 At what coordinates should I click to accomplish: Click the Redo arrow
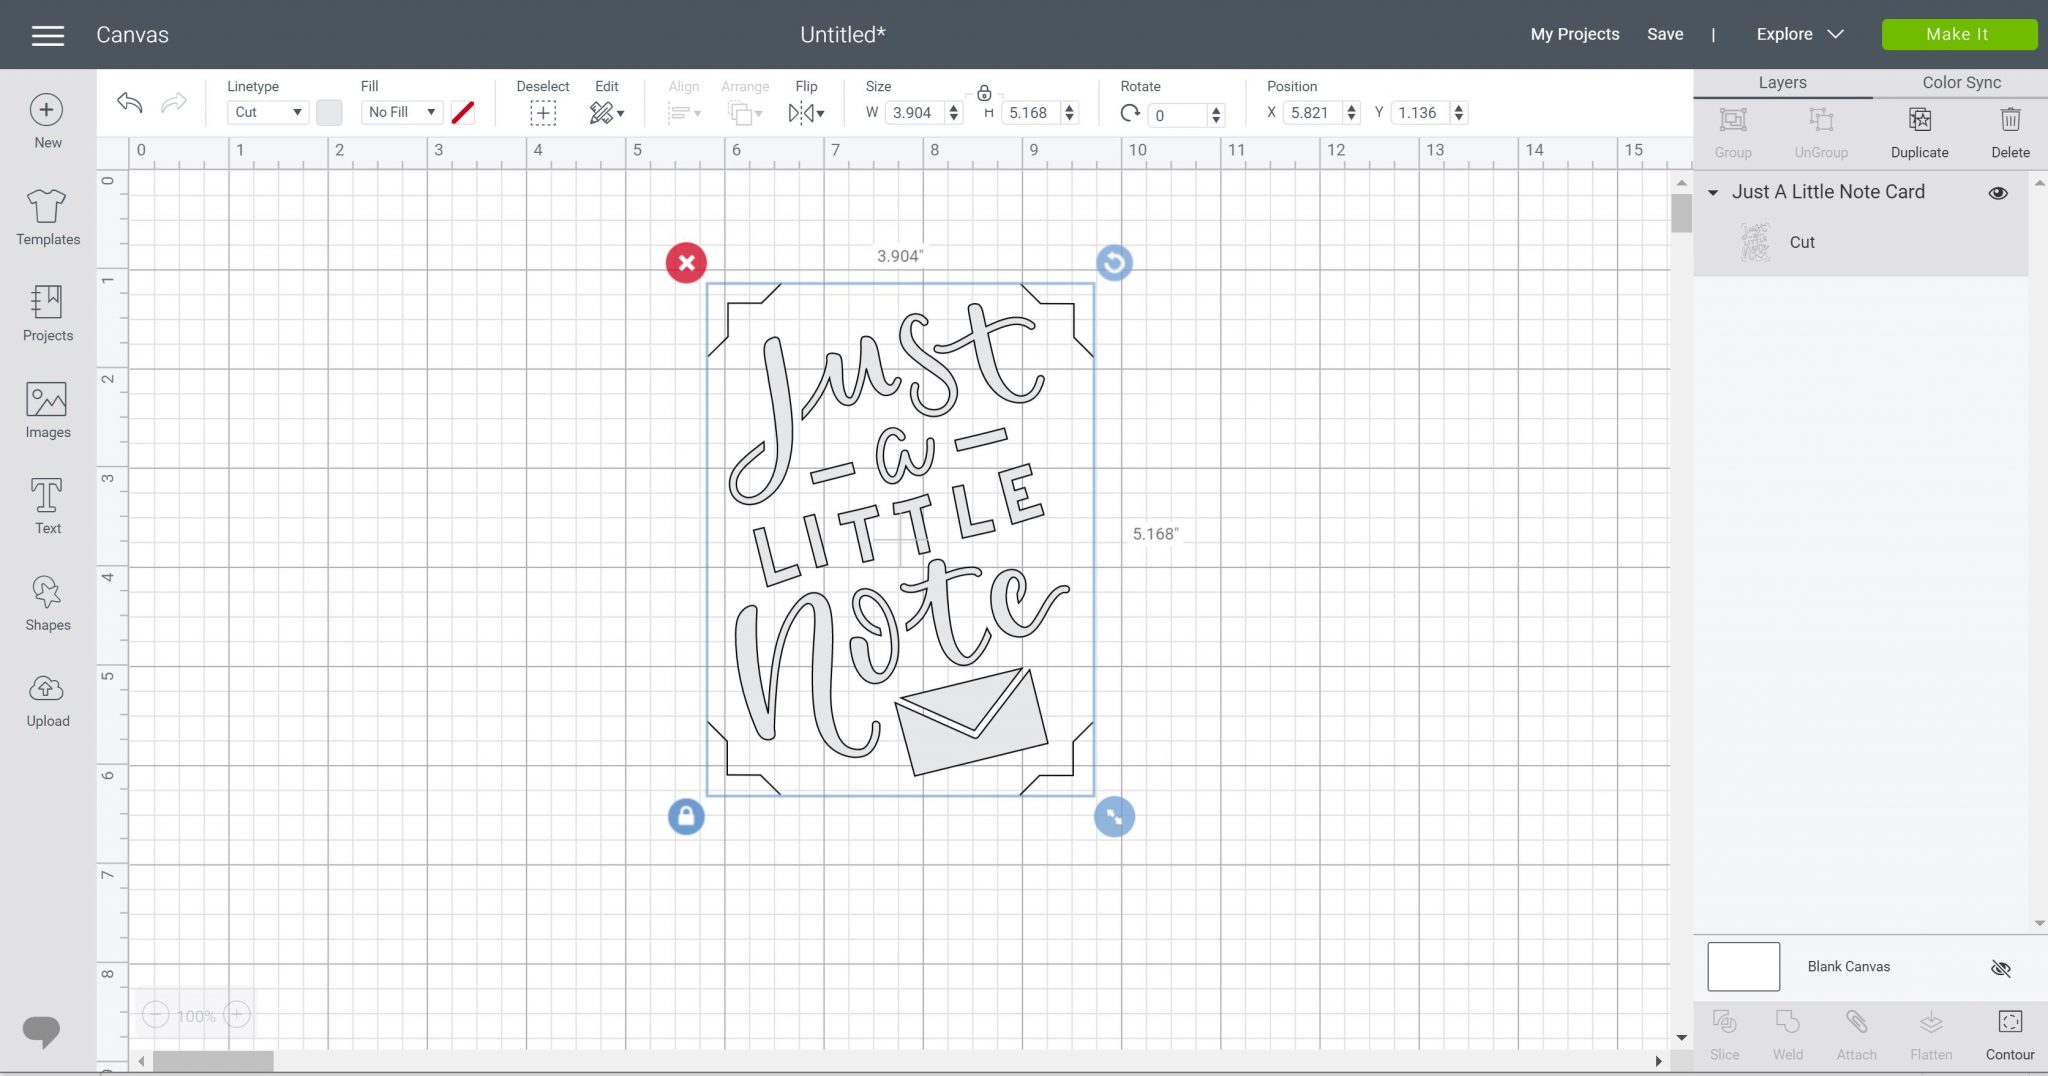point(174,102)
